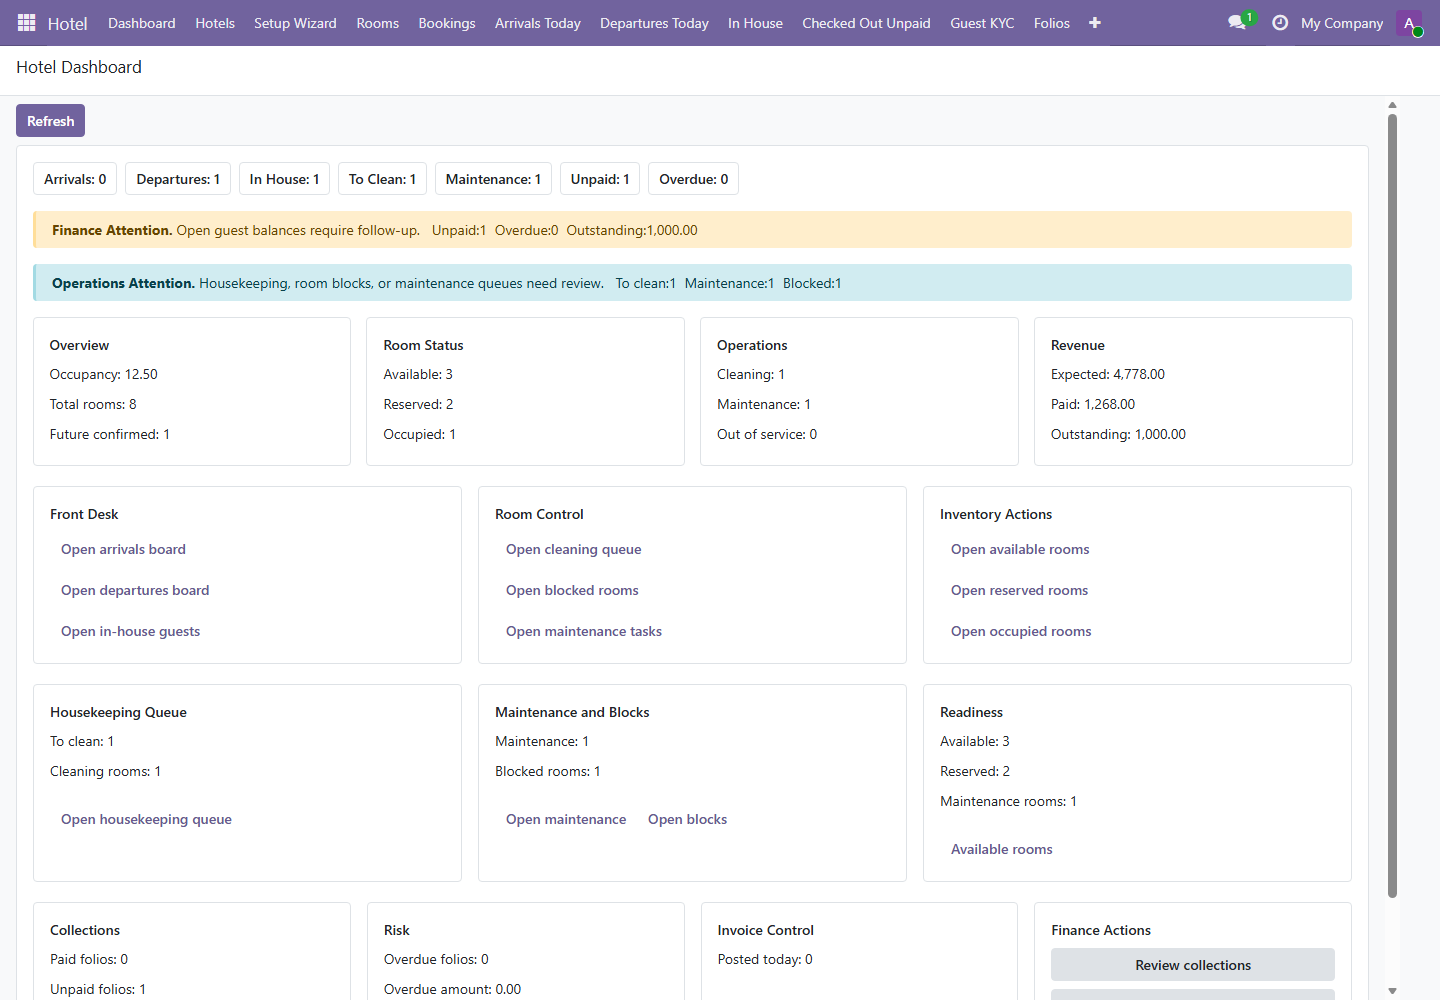Screen dimensions: 1440x1000
Task: Open Checked Out Unpaid menu
Action: (866, 23)
